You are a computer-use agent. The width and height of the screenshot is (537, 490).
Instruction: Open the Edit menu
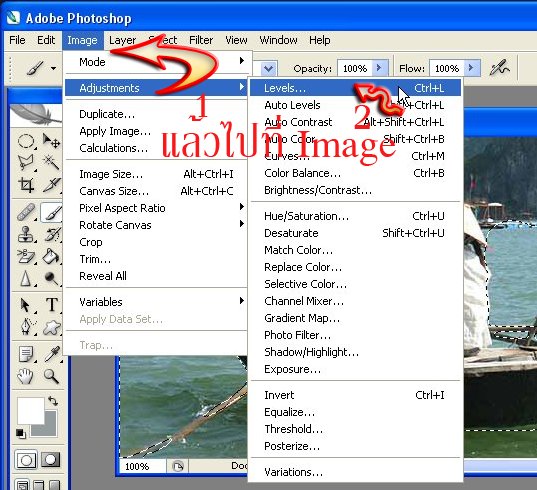46,40
